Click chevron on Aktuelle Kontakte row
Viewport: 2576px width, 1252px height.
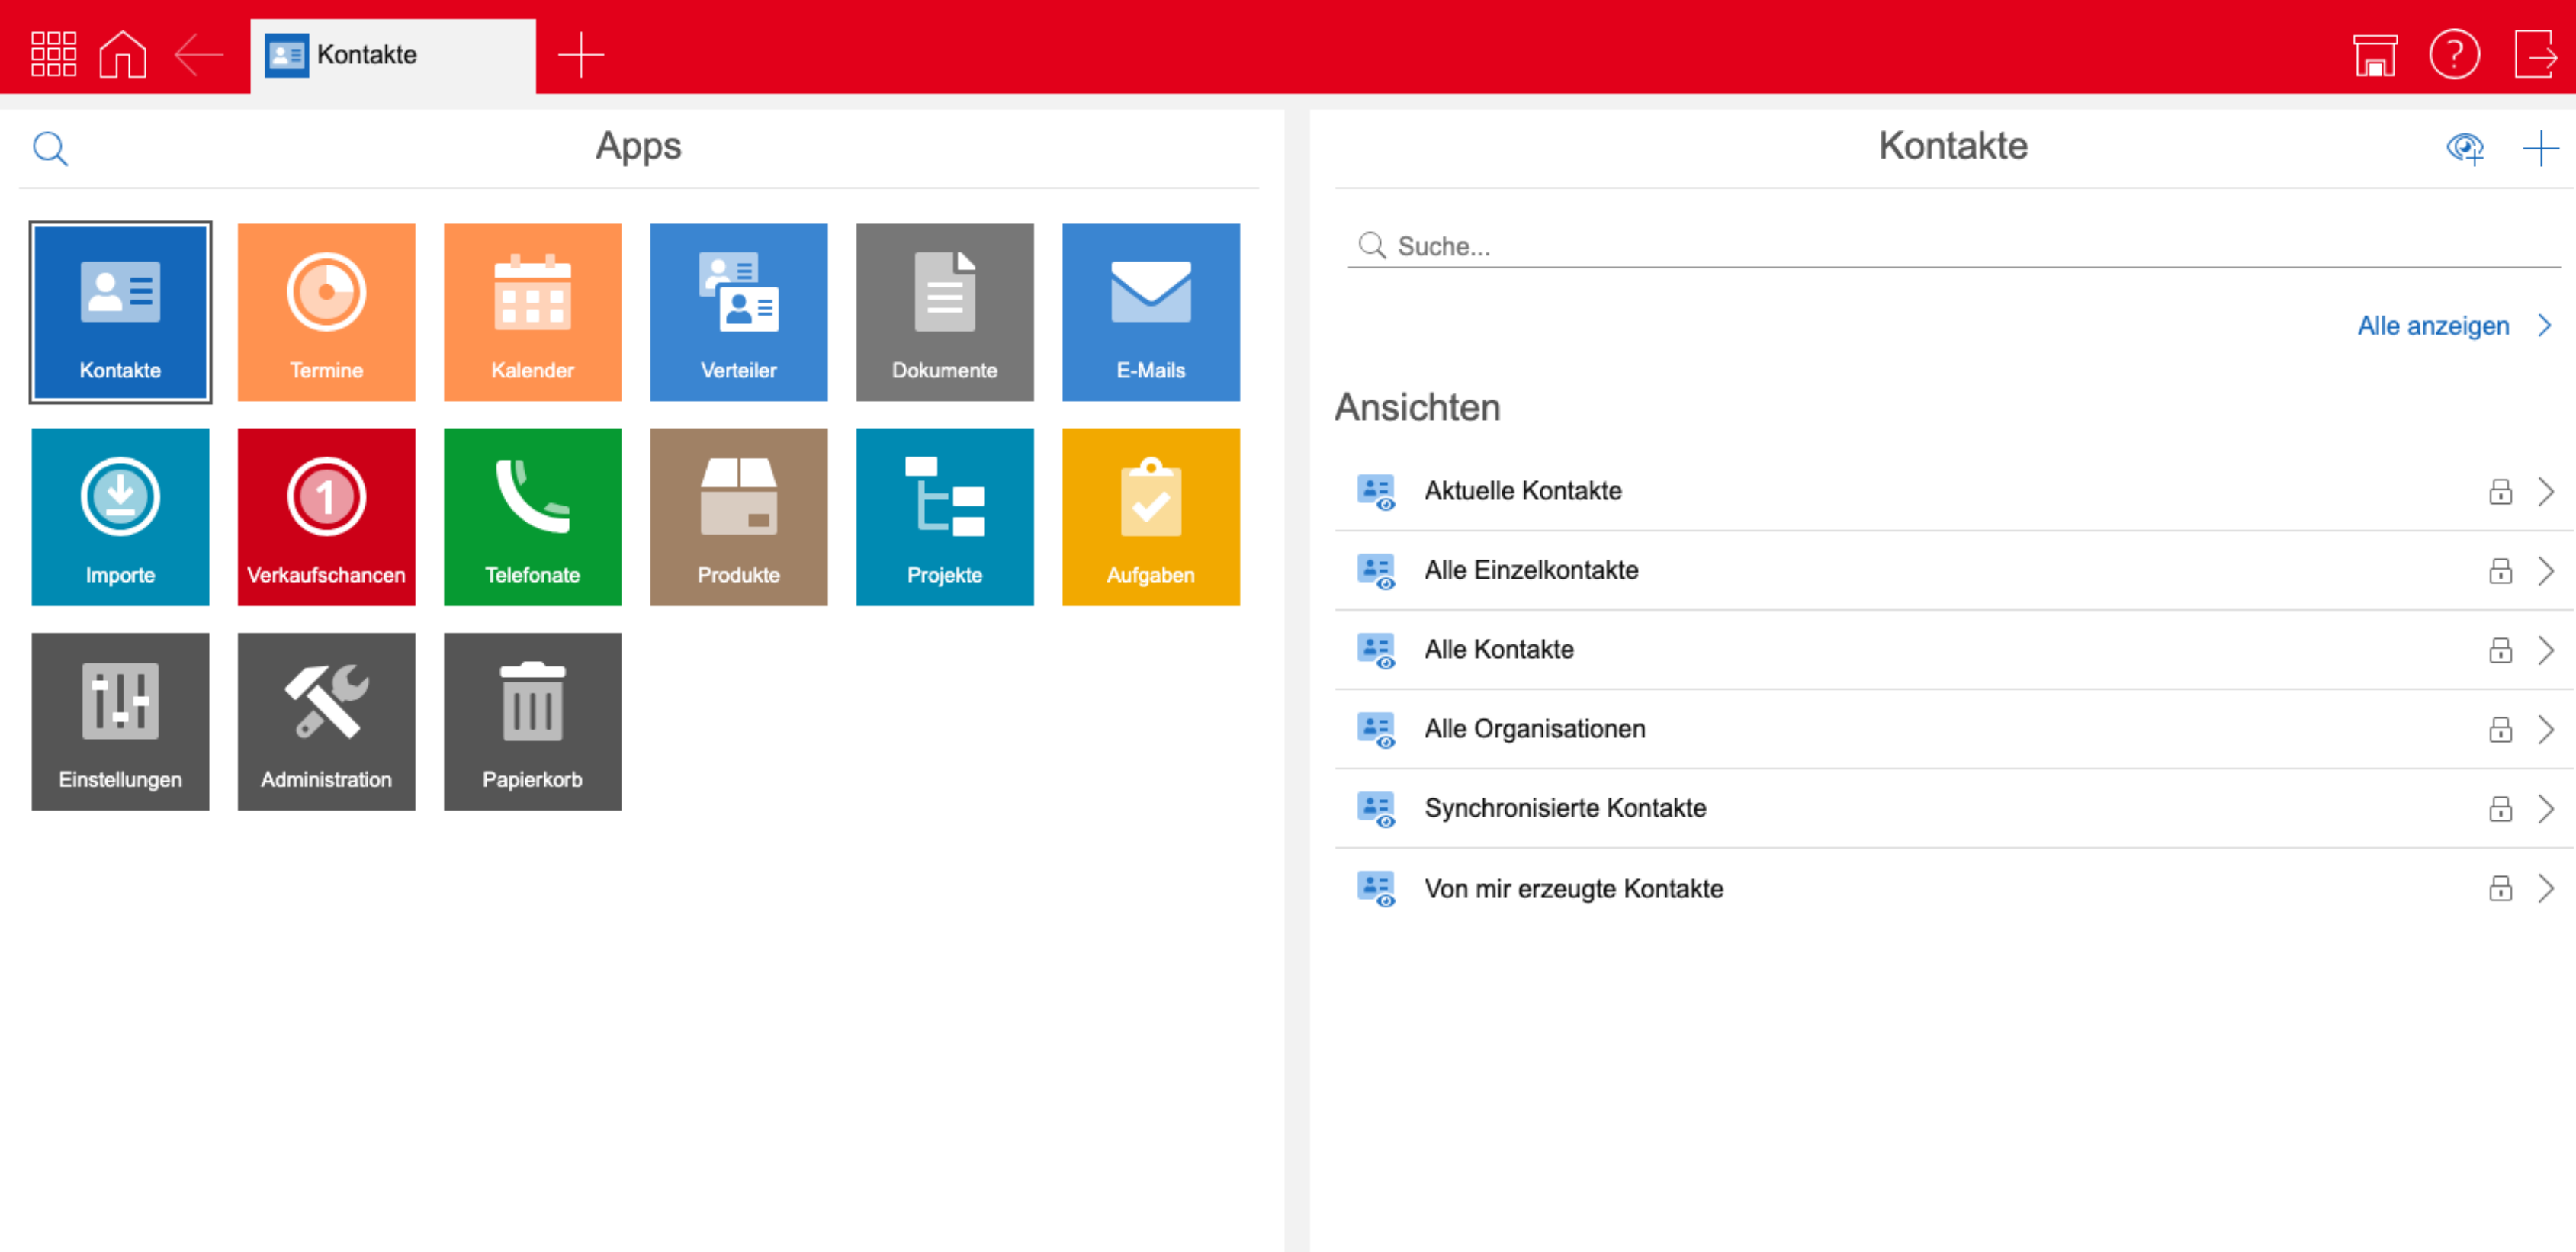pos(2546,491)
